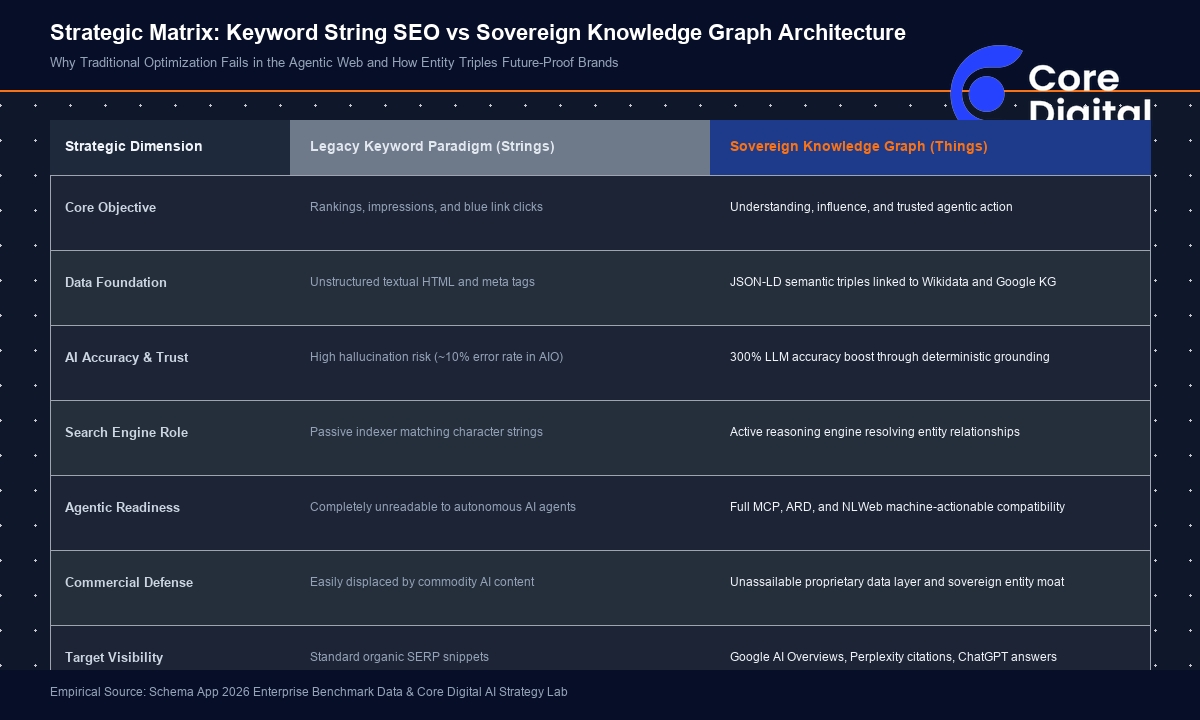Image resolution: width=1200 pixels, height=720 pixels.
Task: Select the 'Agentic Readiness' row label
Action: [x=123, y=508]
